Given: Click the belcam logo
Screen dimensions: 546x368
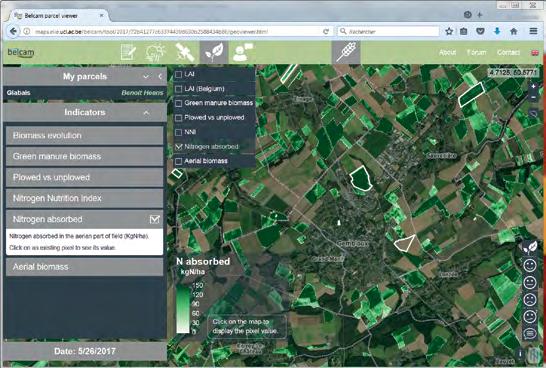Looking at the screenshot, I should (21, 53).
